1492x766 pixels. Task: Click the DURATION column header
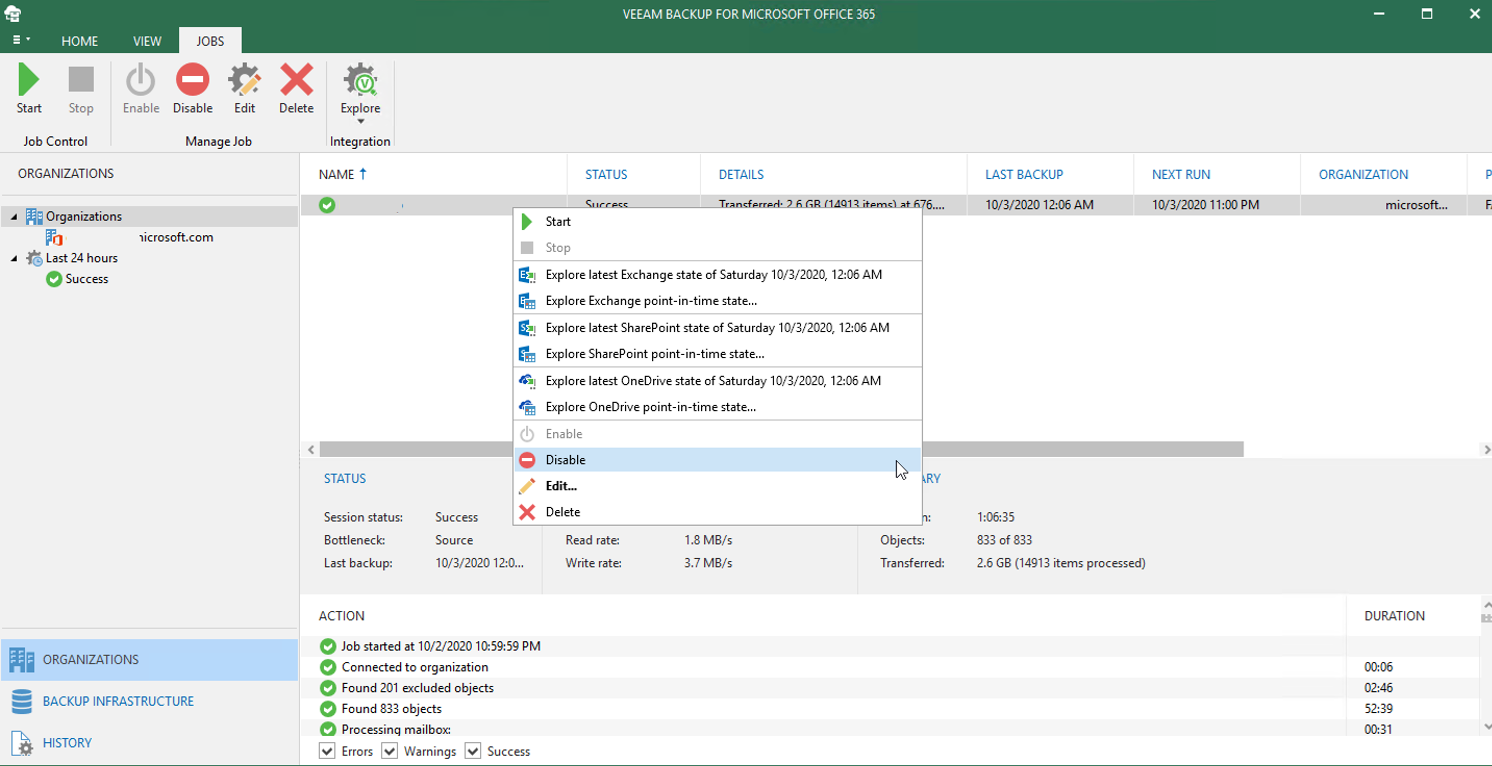pyautogui.click(x=1394, y=616)
